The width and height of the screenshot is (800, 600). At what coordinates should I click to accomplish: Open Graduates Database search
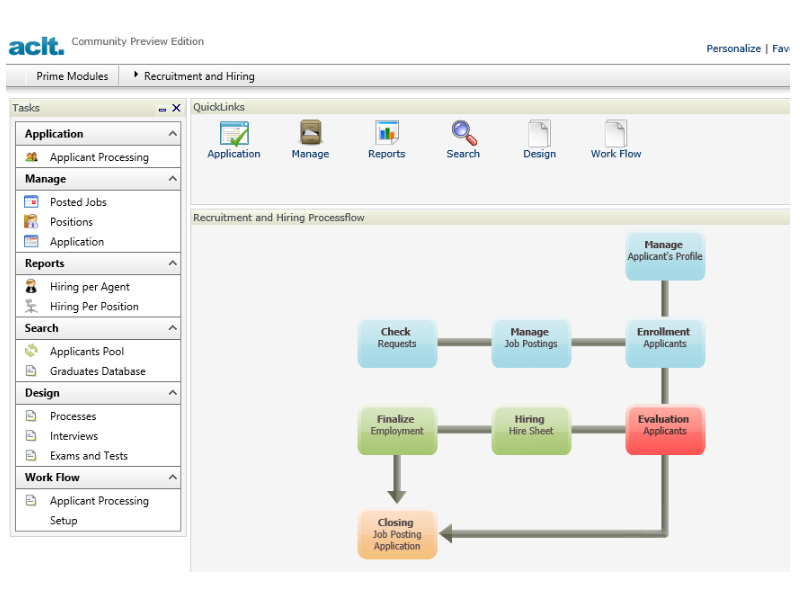click(x=97, y=371)
